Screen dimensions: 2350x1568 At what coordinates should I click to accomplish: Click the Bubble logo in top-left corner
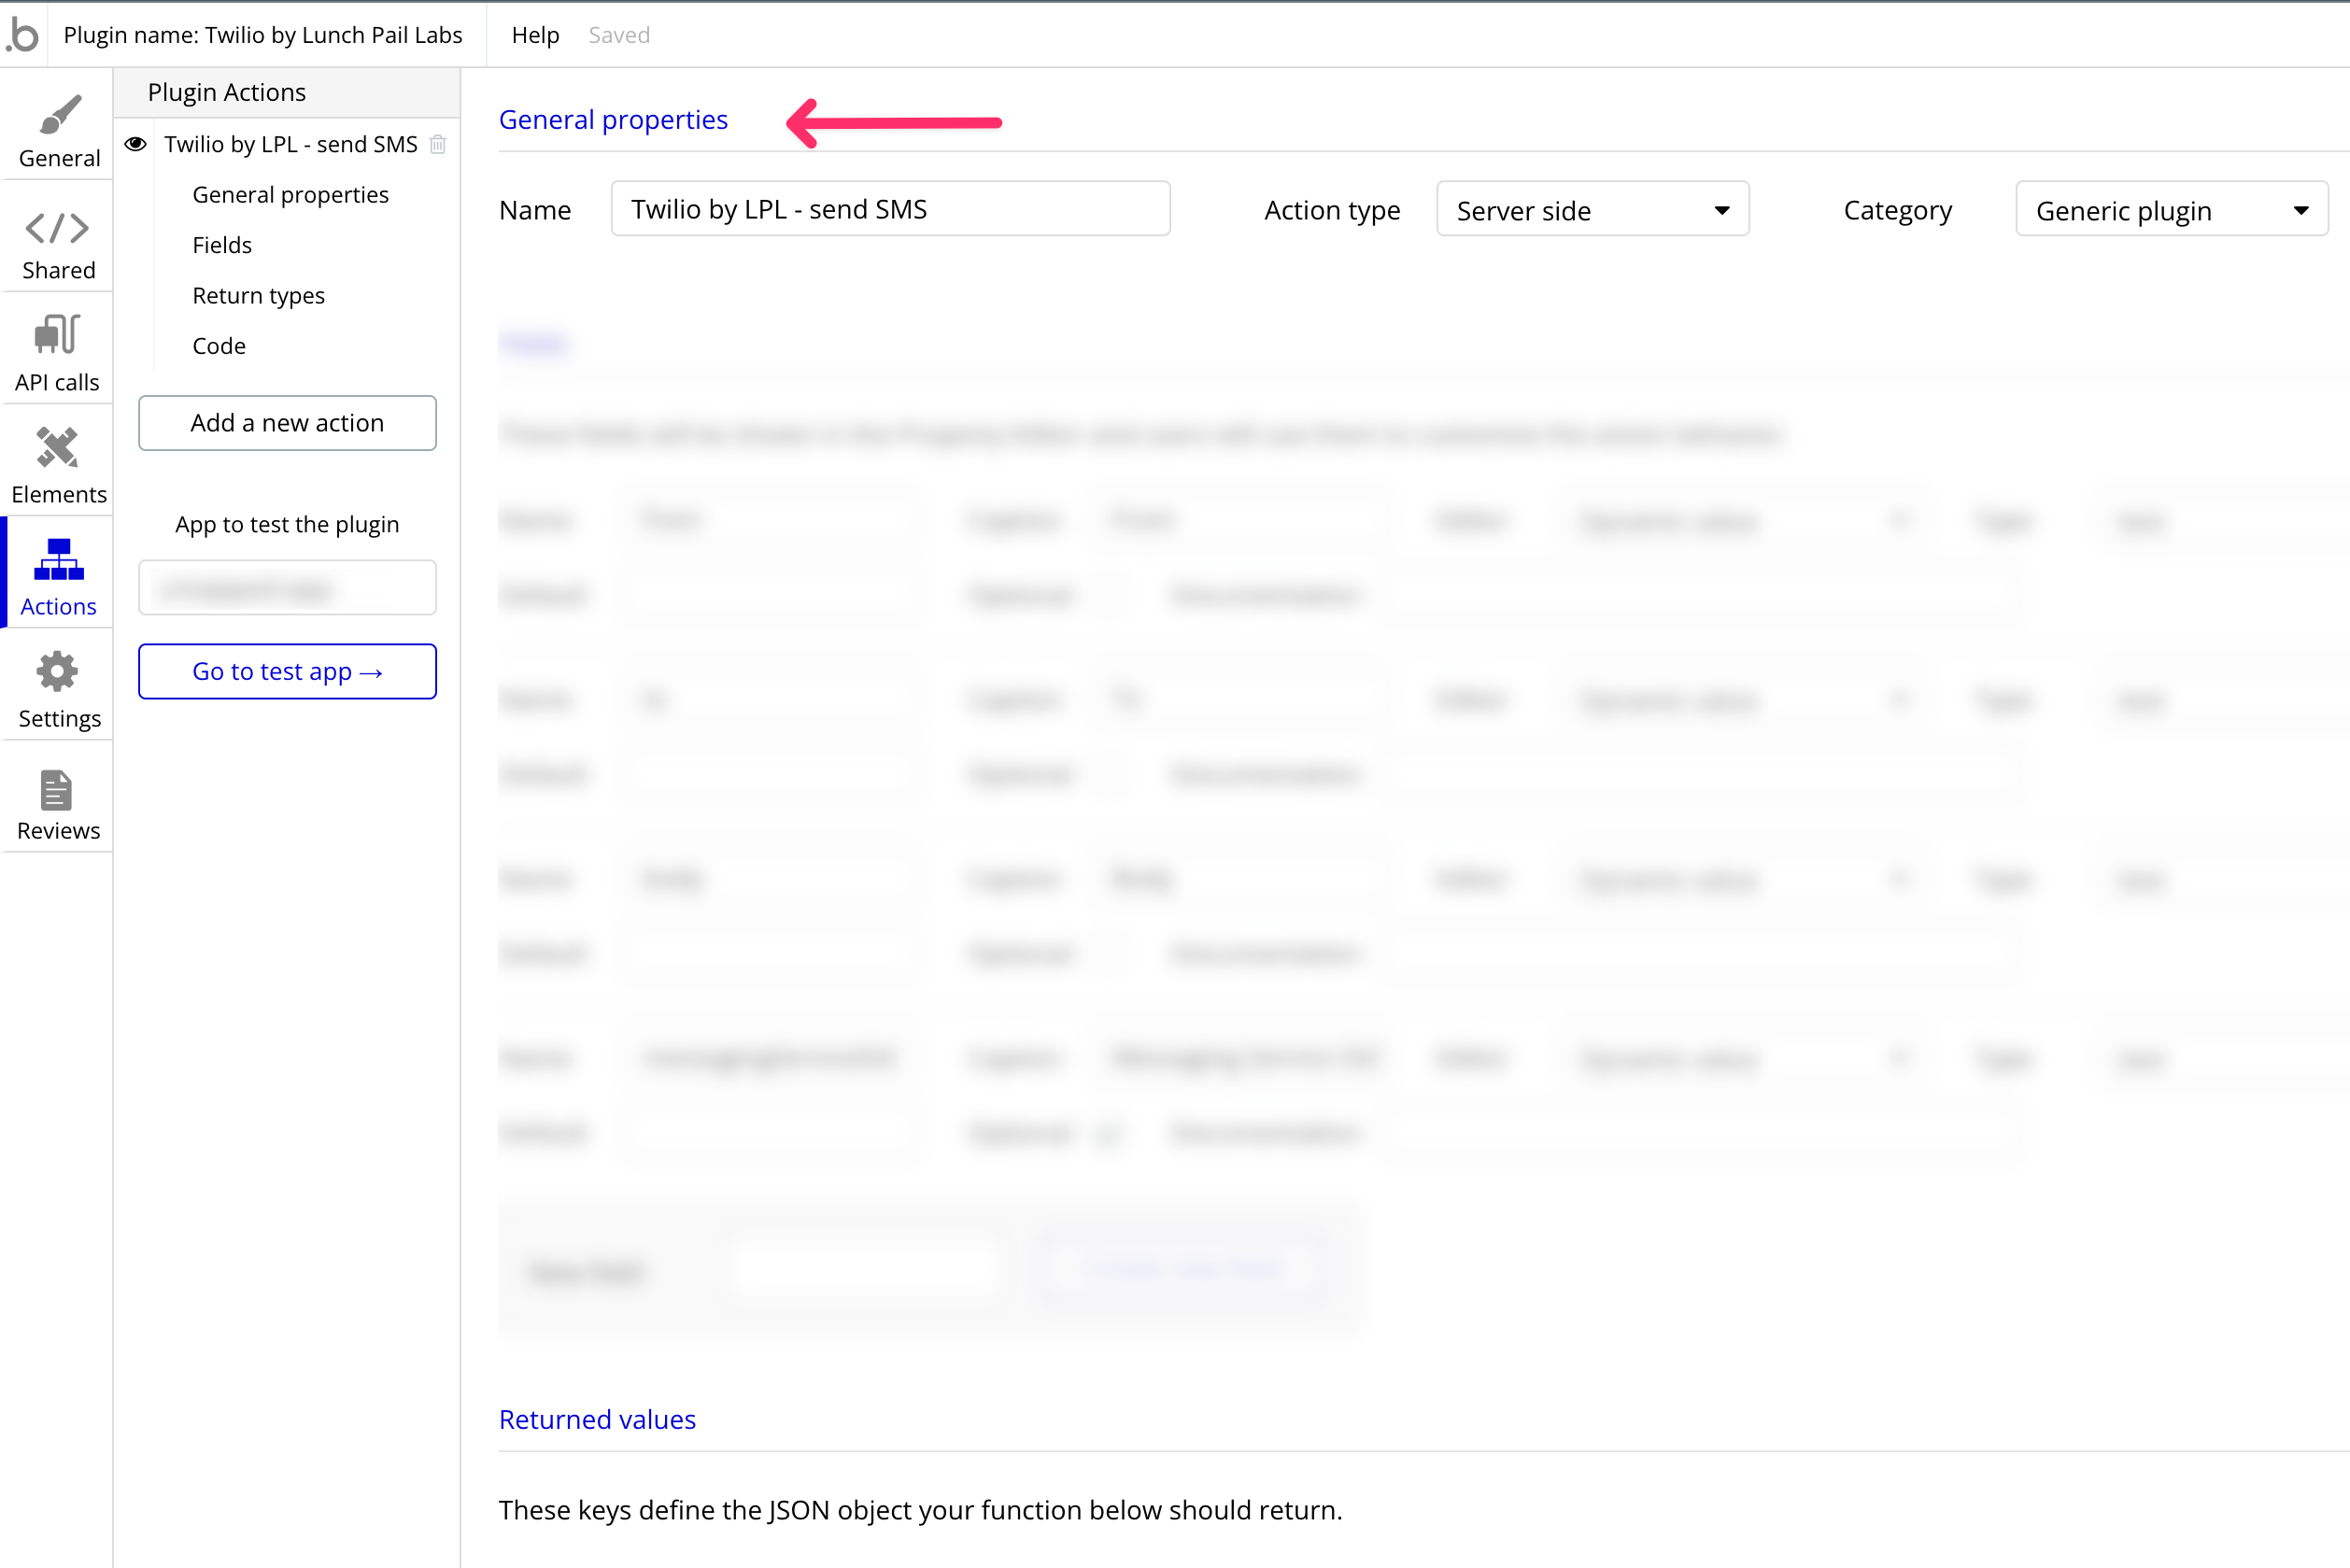(22, 35)
